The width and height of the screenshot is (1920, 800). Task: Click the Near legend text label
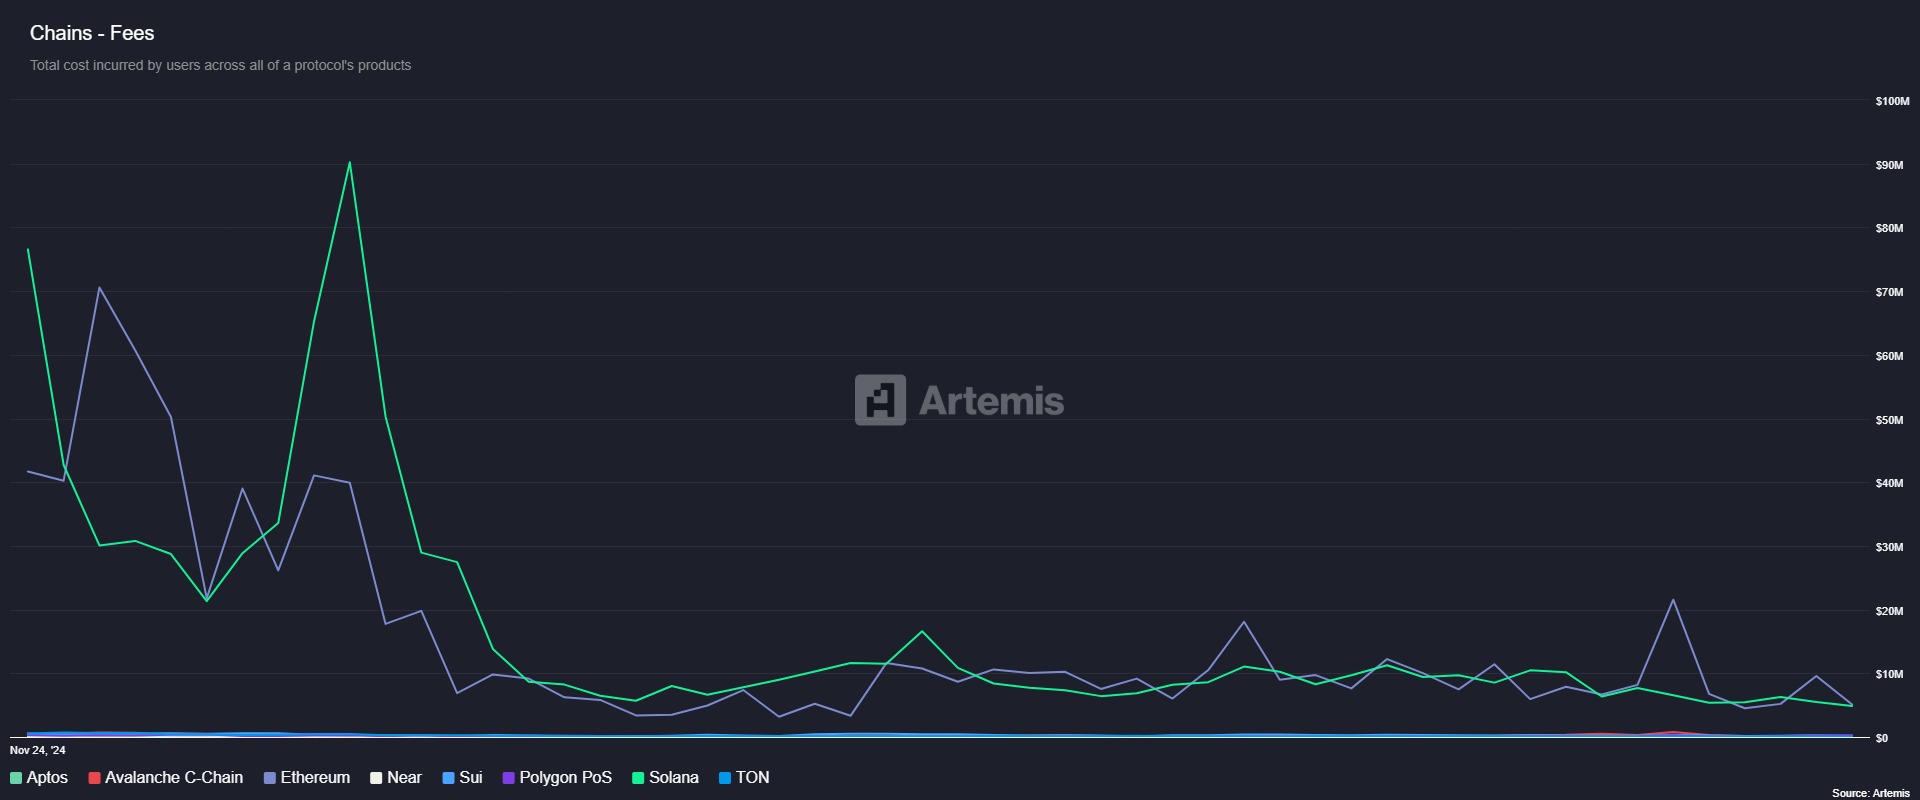click(x=404, y=778)
